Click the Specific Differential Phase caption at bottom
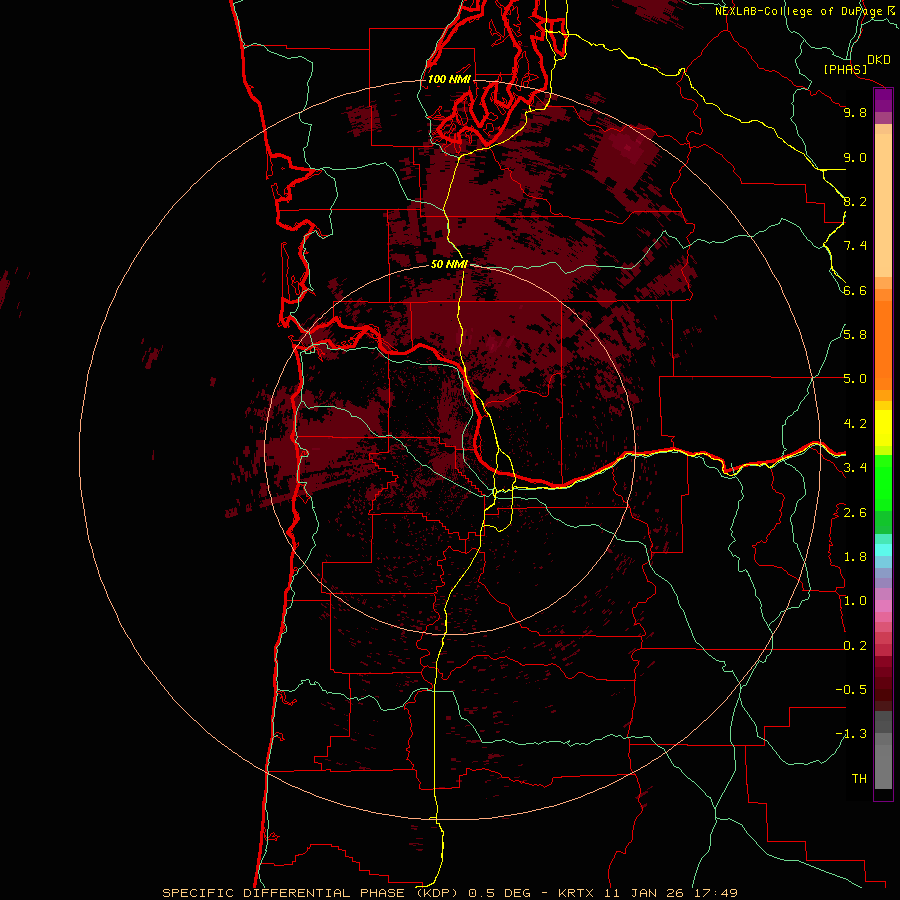The width and height of the screenshot is (900, 900). pos(449,893)
